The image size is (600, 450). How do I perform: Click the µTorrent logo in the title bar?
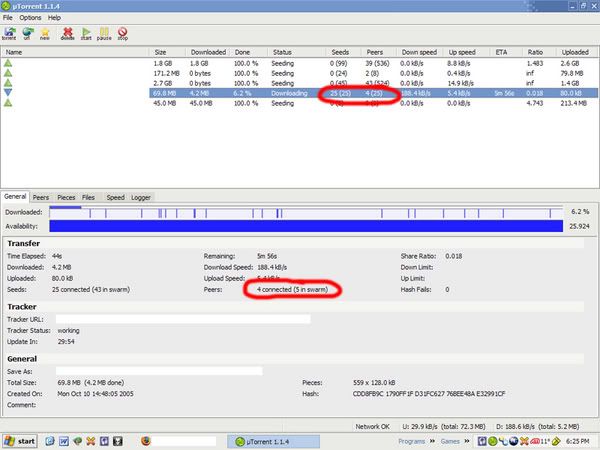(x=6, y=6)
